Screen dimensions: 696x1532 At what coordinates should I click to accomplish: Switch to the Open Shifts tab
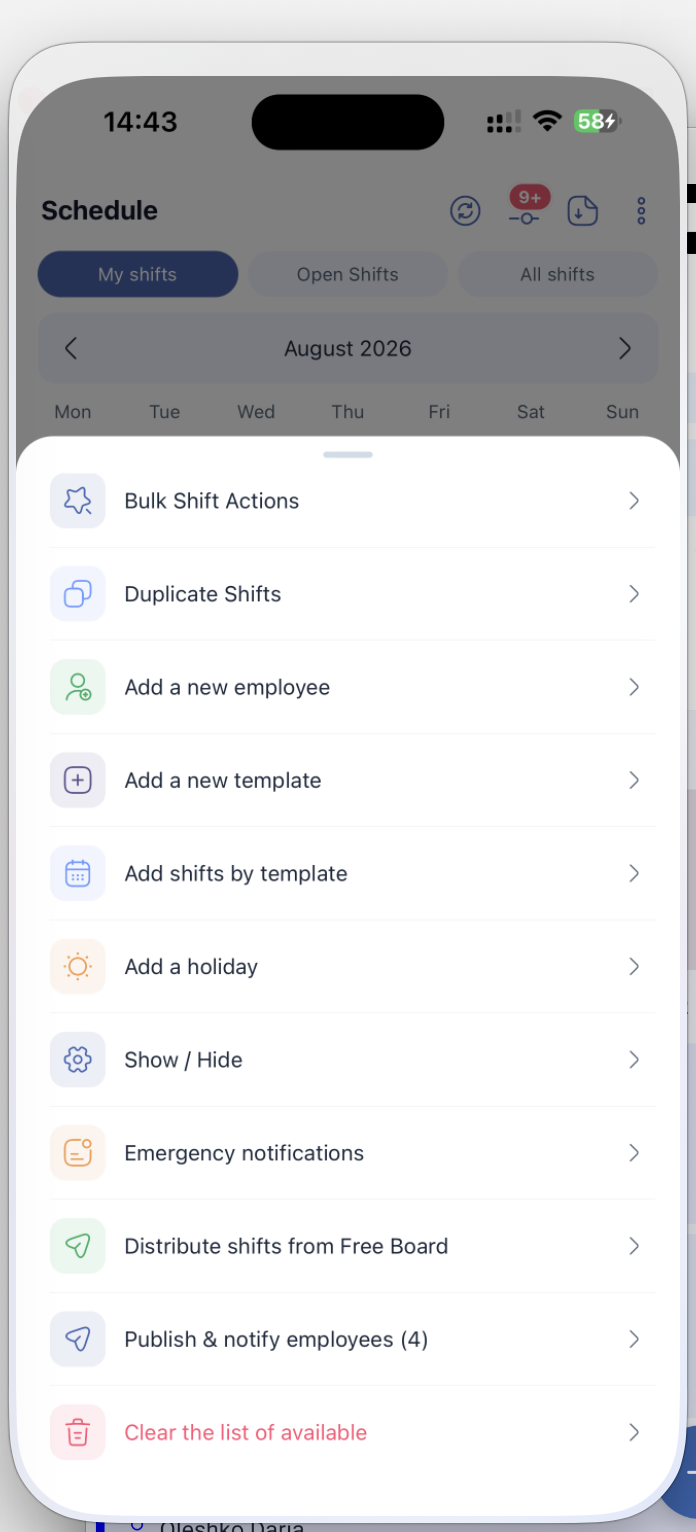(x=348, y=274)
